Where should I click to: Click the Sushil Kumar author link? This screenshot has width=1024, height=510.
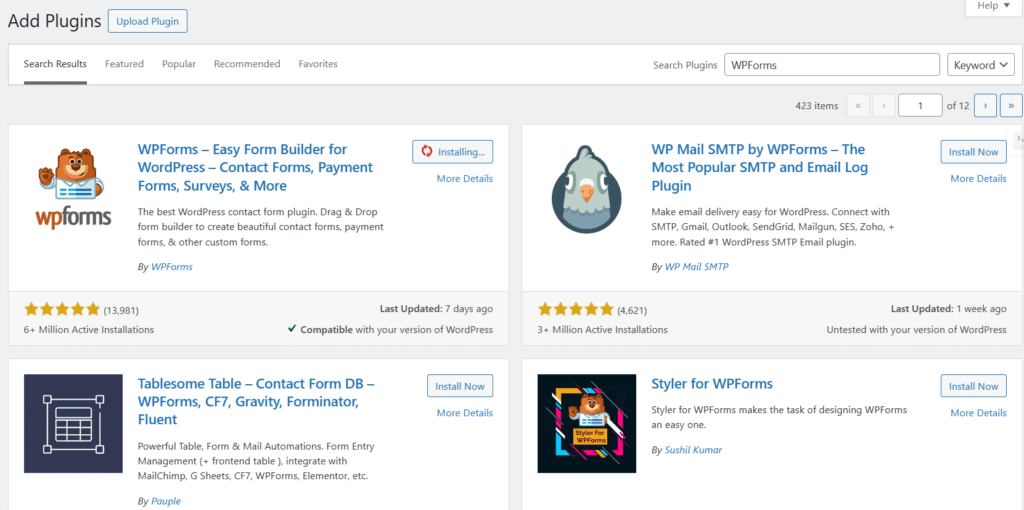click(x=694, y=450)
